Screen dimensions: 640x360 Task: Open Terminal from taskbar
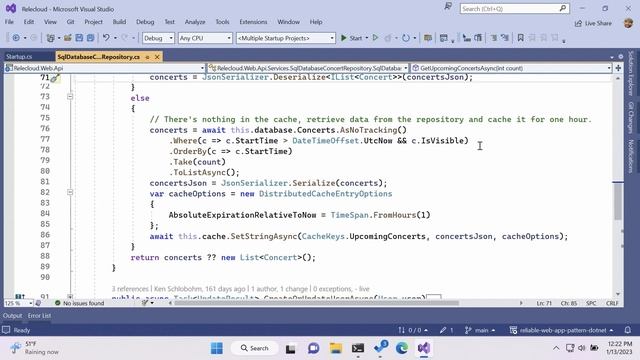[x=358, y=348]
